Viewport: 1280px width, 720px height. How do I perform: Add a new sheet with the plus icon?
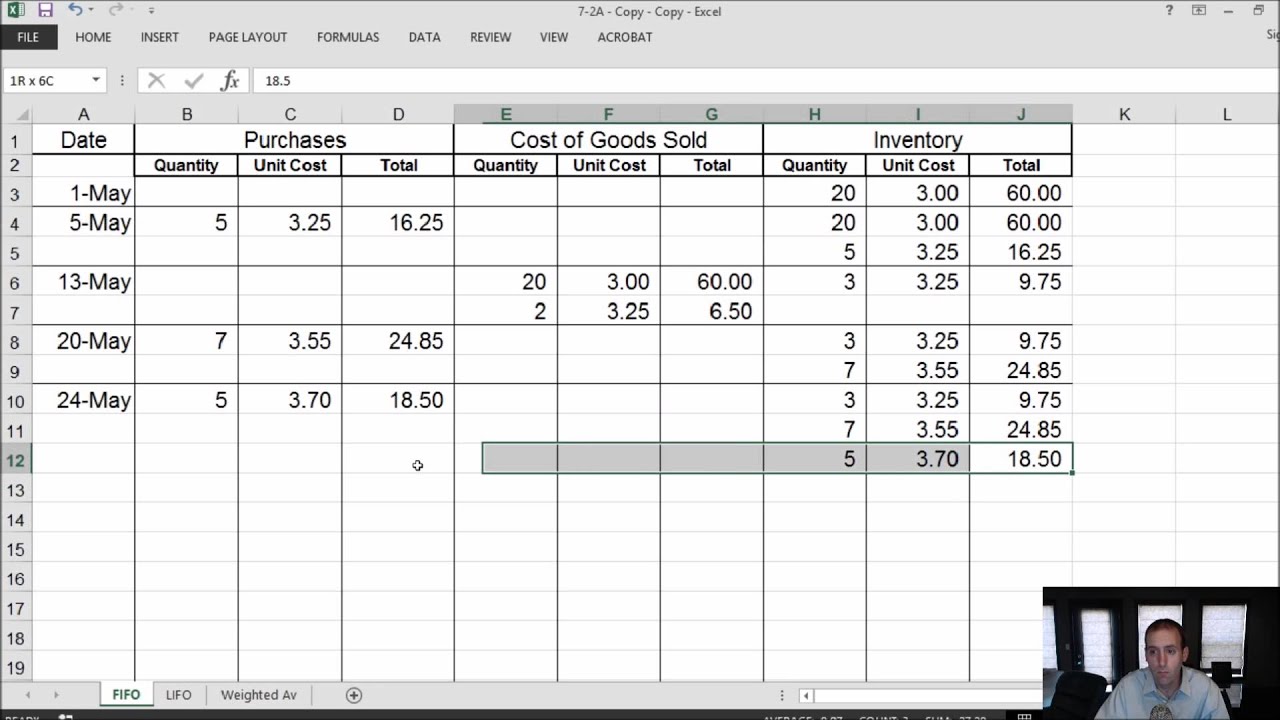(x=353, y=695)
